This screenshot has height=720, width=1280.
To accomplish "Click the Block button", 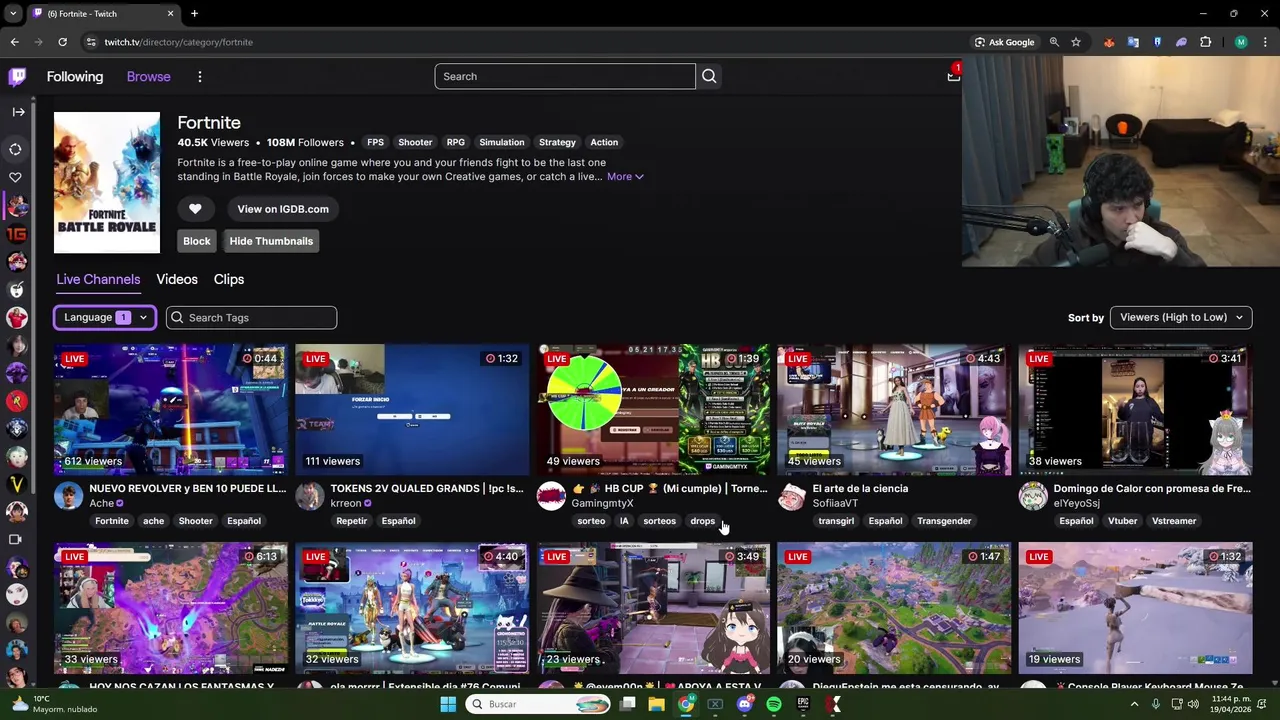I will click(x=197, y=241).
